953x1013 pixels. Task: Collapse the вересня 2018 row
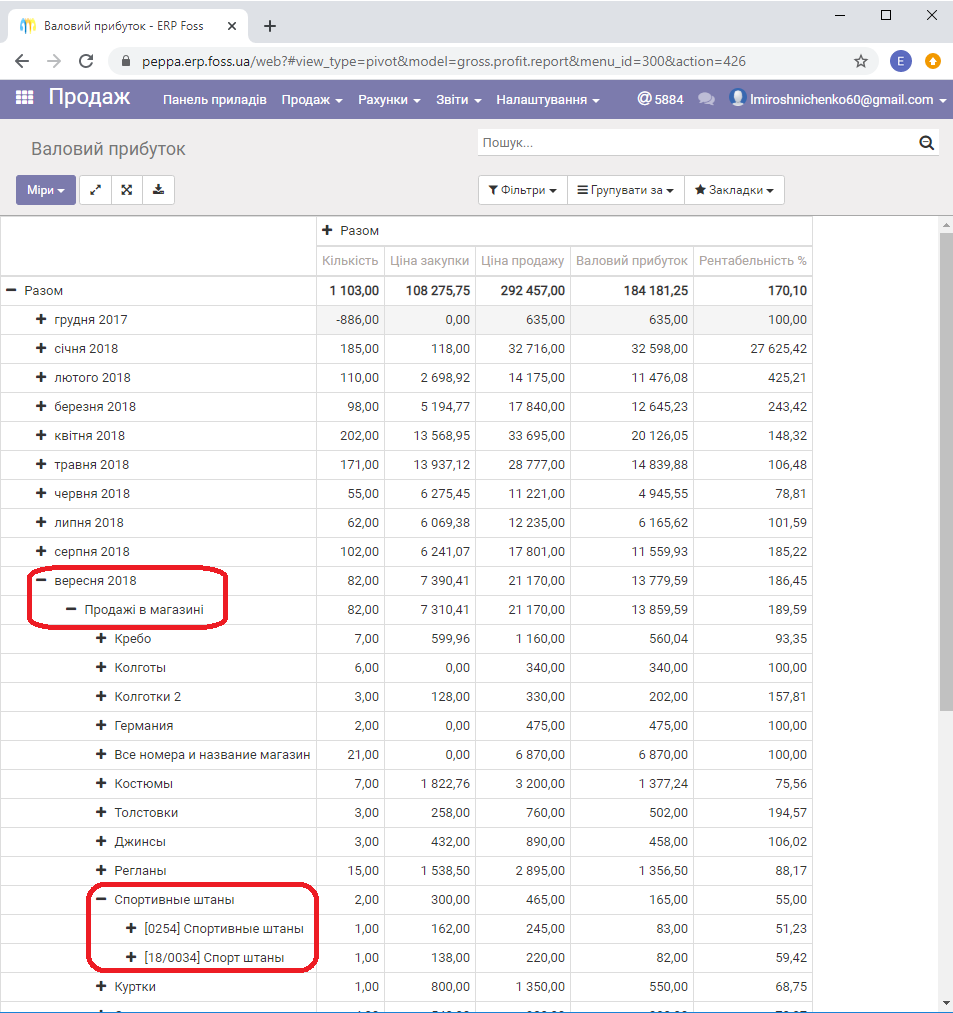(41, 580)
